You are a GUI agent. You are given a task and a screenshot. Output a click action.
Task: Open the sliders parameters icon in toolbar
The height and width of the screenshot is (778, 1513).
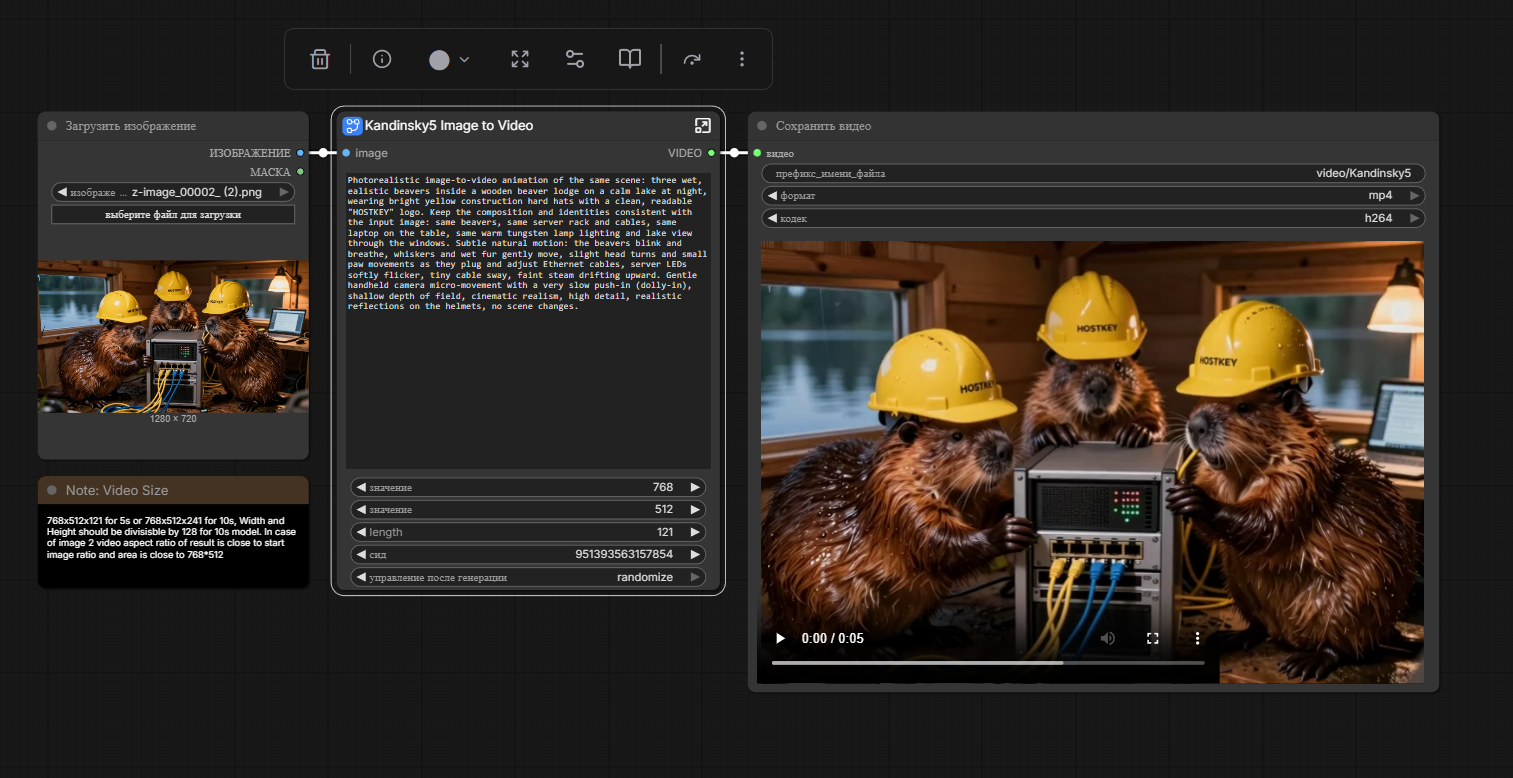point(575,59)
